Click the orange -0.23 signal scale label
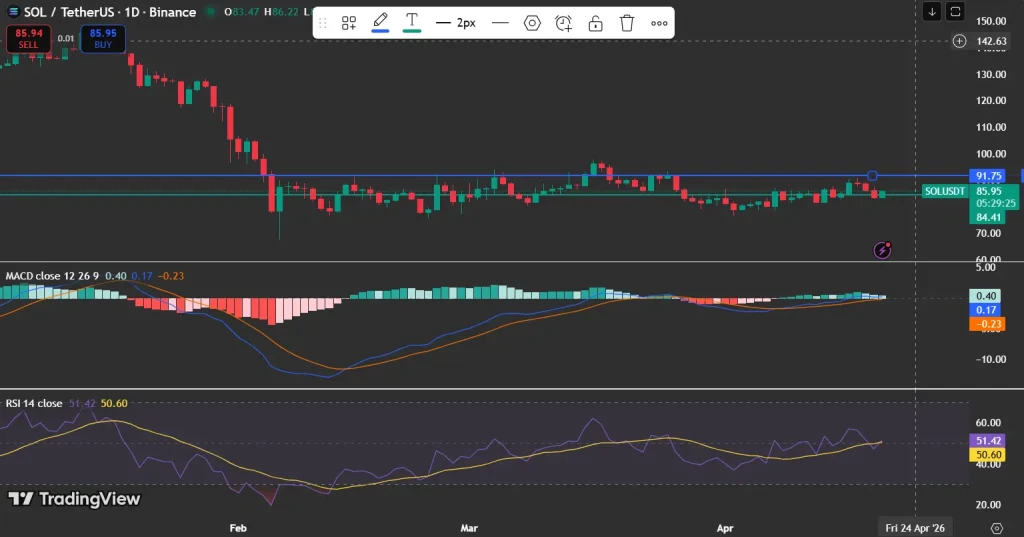The image size is (1024, 537). pos(987,324)
